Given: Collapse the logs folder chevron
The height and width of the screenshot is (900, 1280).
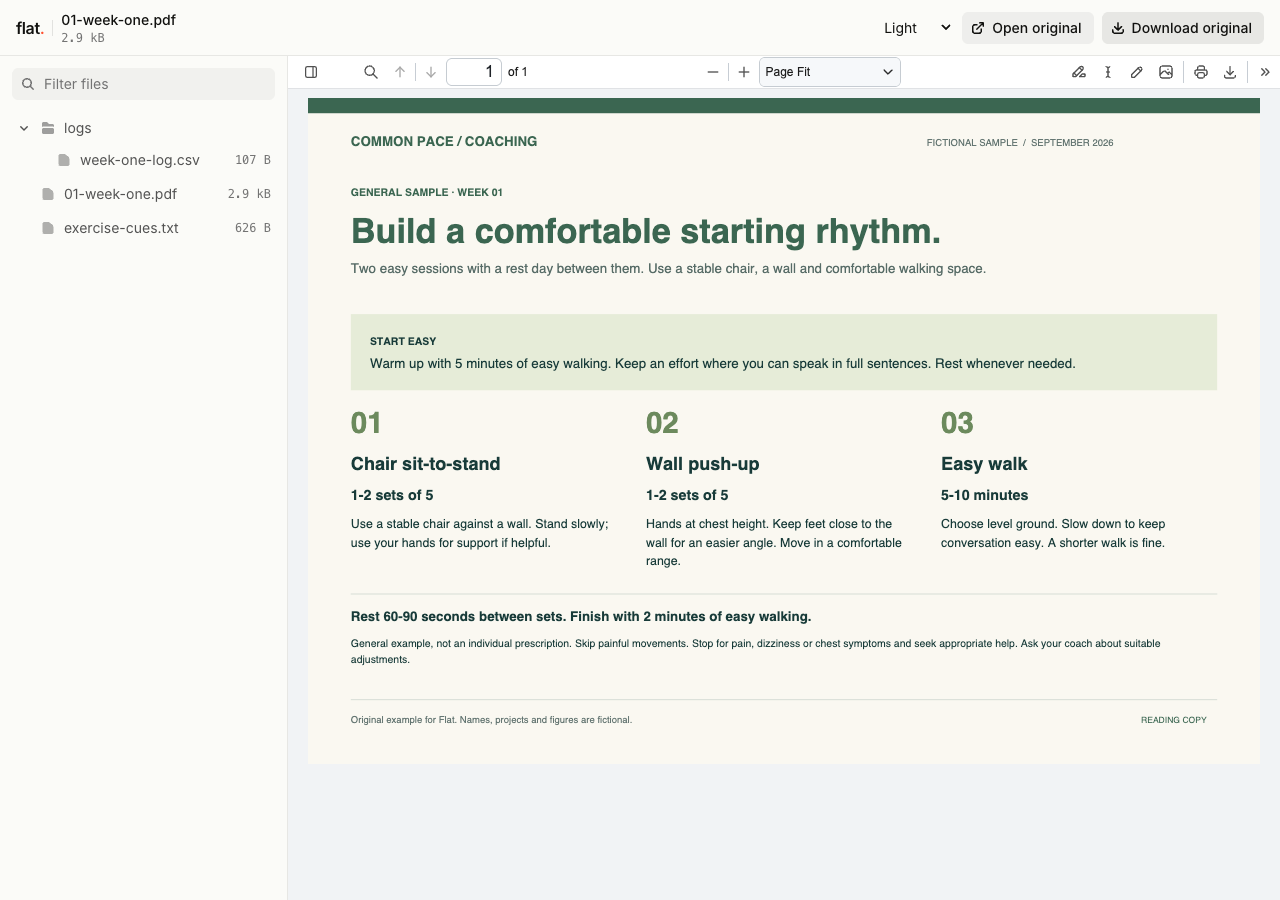Looking at the screenshot, I should pos(24,128).
